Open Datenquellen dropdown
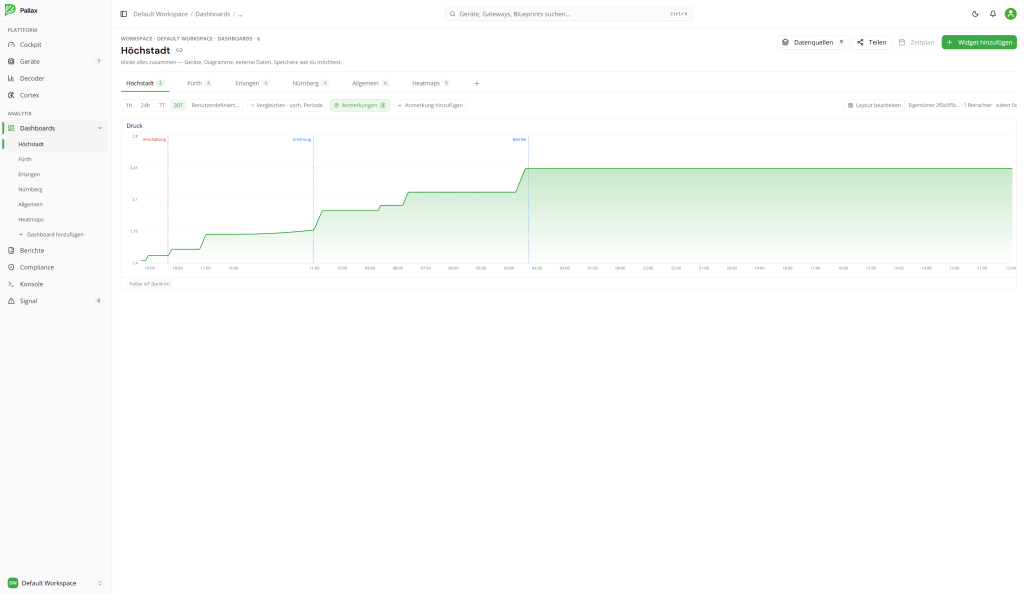This screenshot has width=1024, height=593. click(x=813, y=42)
